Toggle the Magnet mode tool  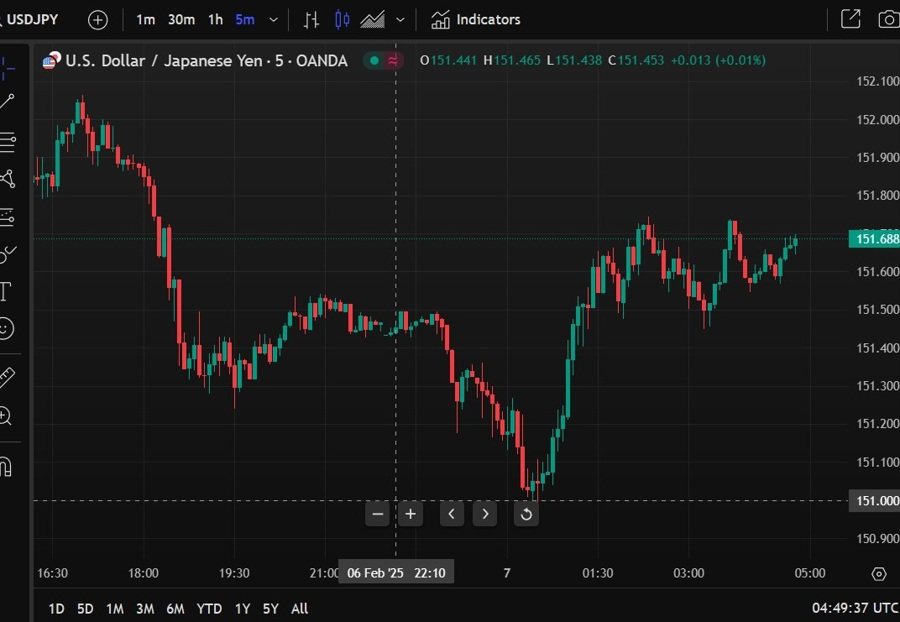pos(6,466)
